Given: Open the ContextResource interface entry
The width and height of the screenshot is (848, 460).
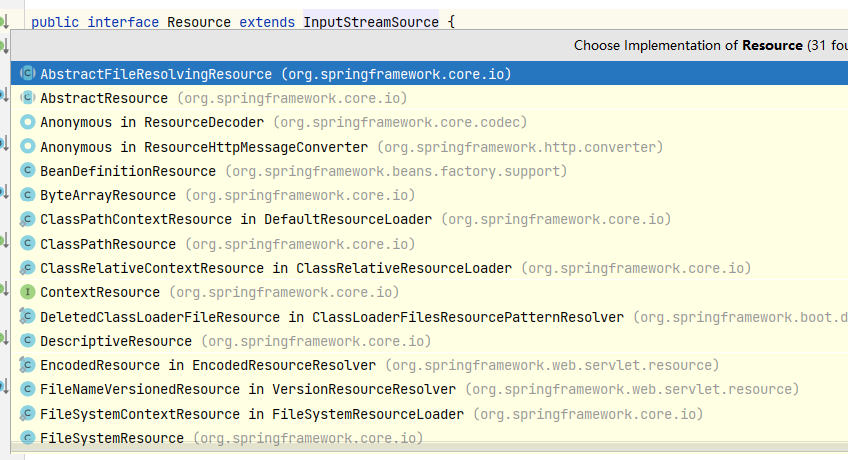Looking at the screenshot, I should [429, 292].
